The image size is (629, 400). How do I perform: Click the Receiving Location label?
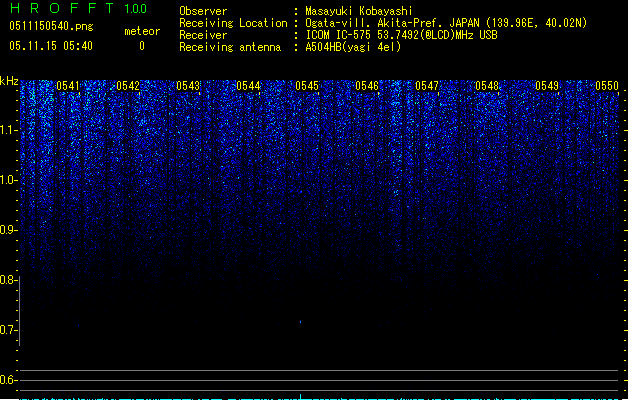[233, 23]
